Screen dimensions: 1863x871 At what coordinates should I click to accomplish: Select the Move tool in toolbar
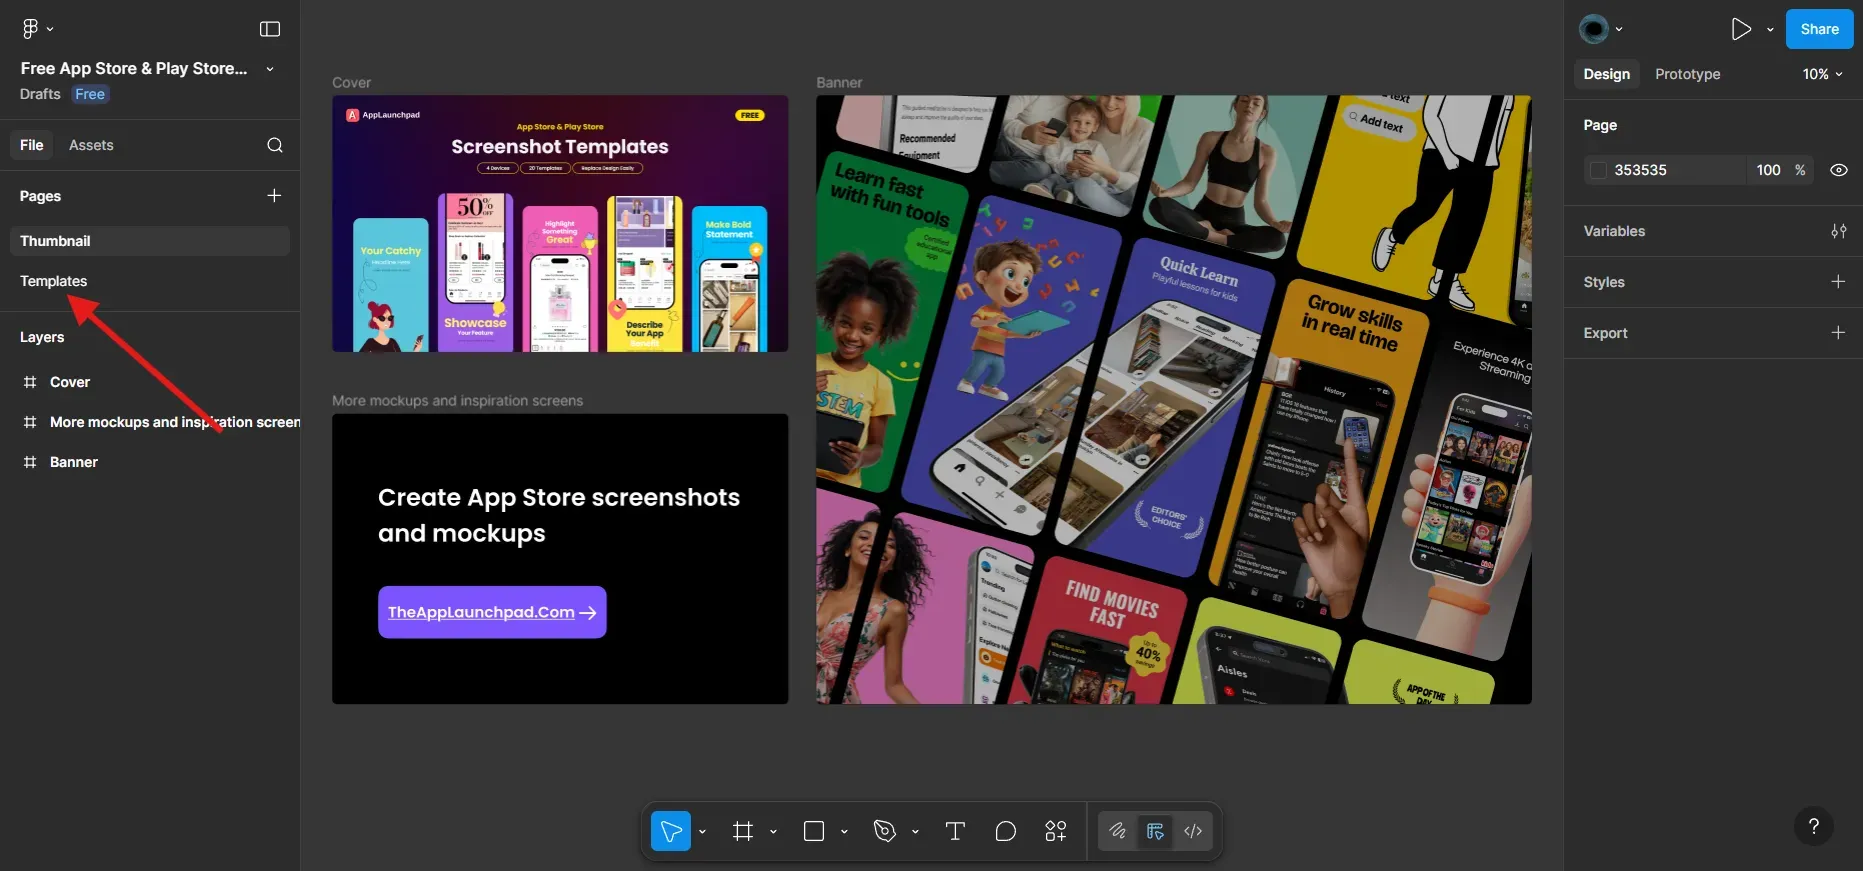[671, 831]
